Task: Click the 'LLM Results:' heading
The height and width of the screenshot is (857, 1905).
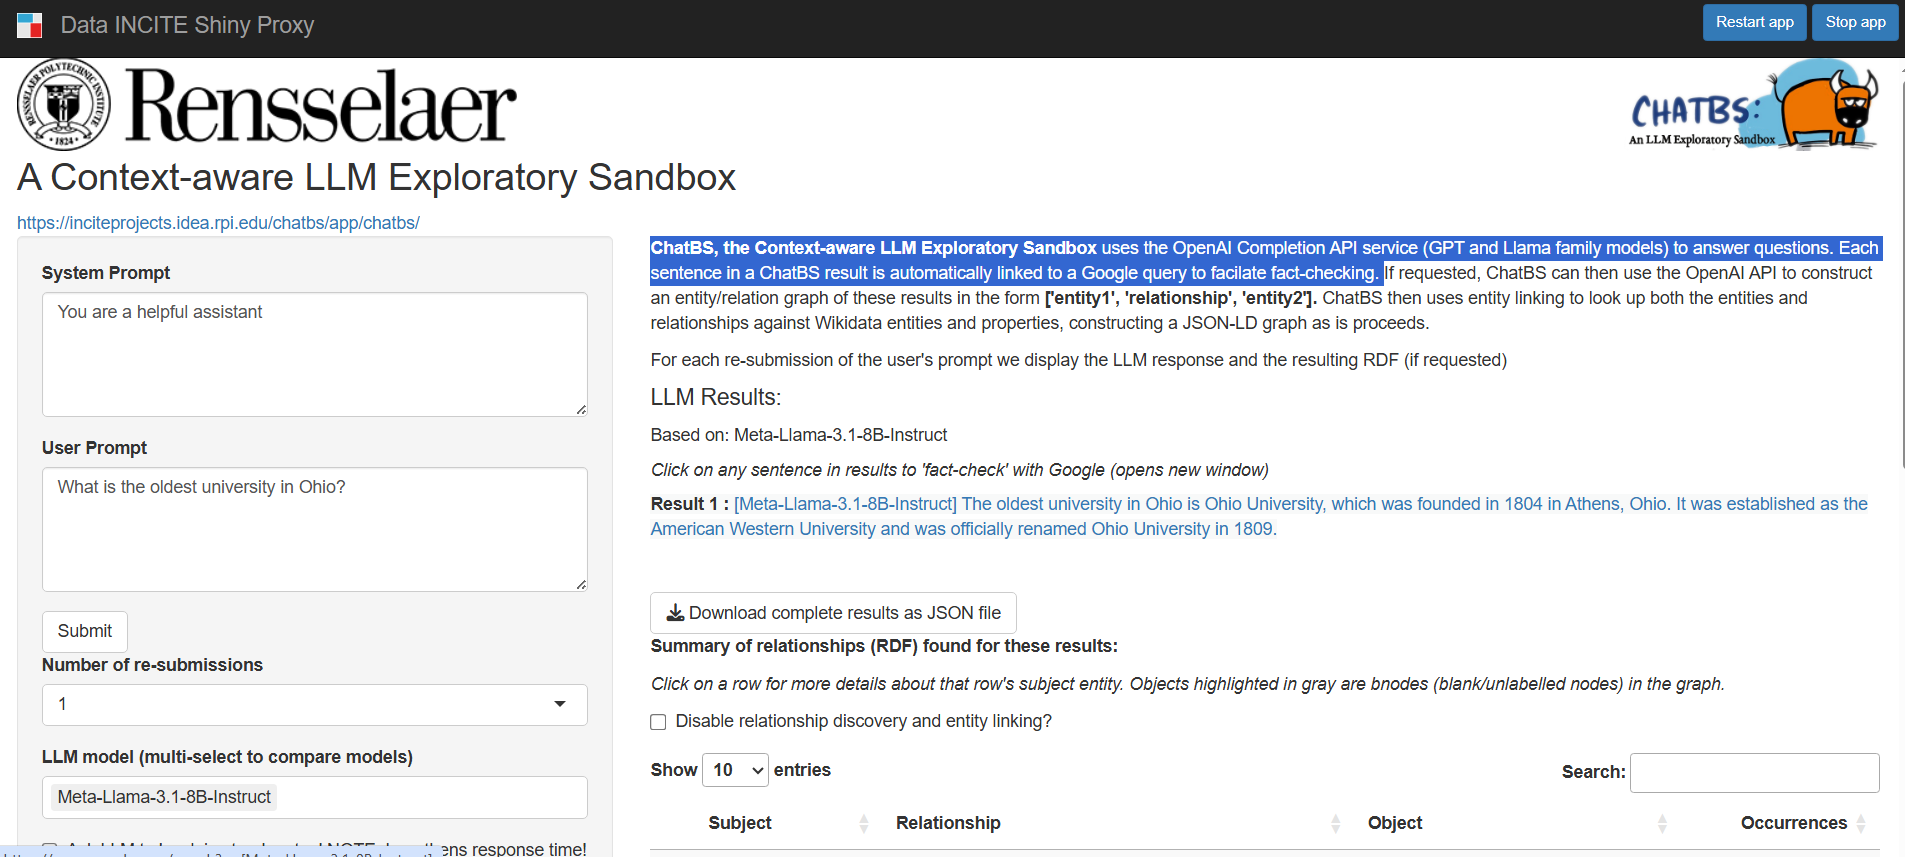Action: [x=716, y=397]
